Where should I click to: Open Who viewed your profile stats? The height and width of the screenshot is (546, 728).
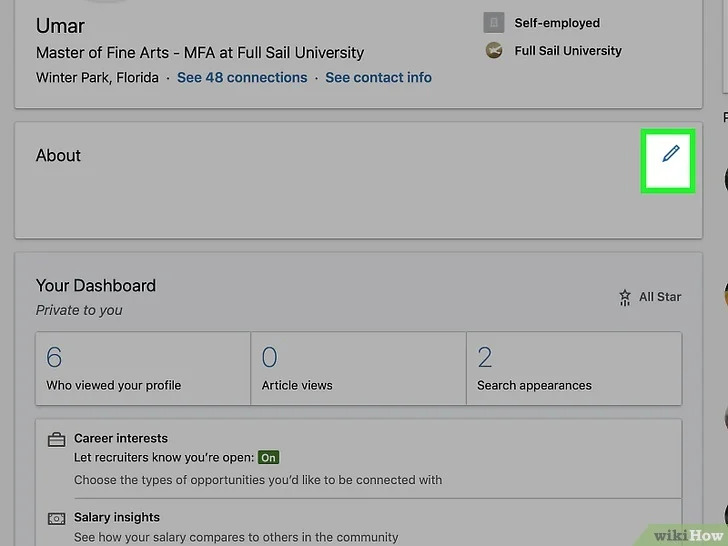click(x=143, y=368)
